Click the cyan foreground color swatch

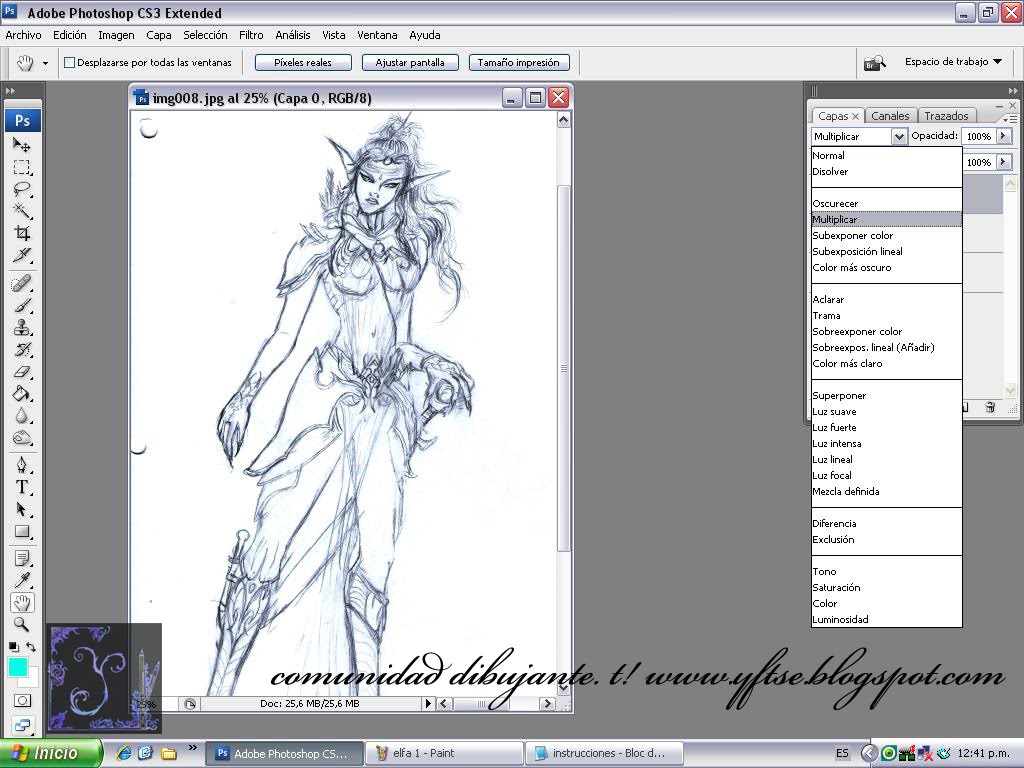[17, 667]
